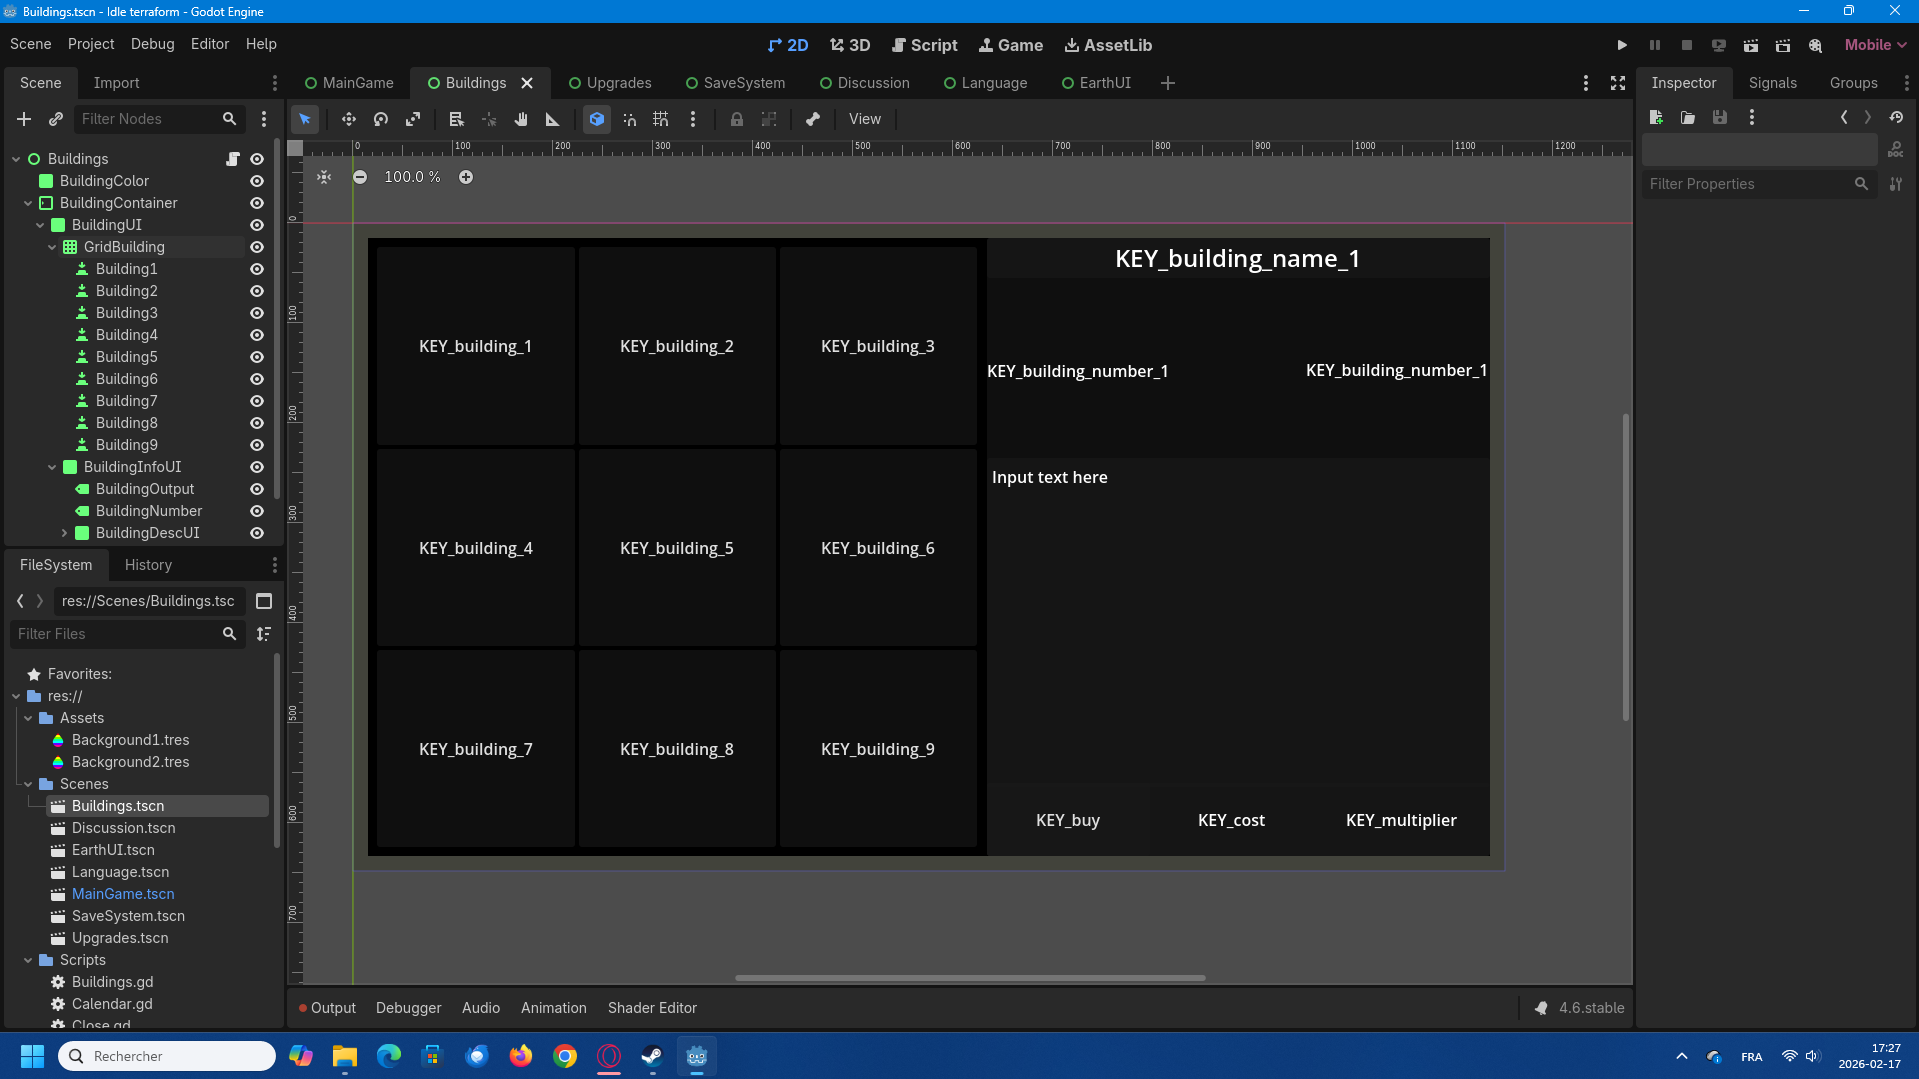Switch to the Script workspace

point(924,45)
